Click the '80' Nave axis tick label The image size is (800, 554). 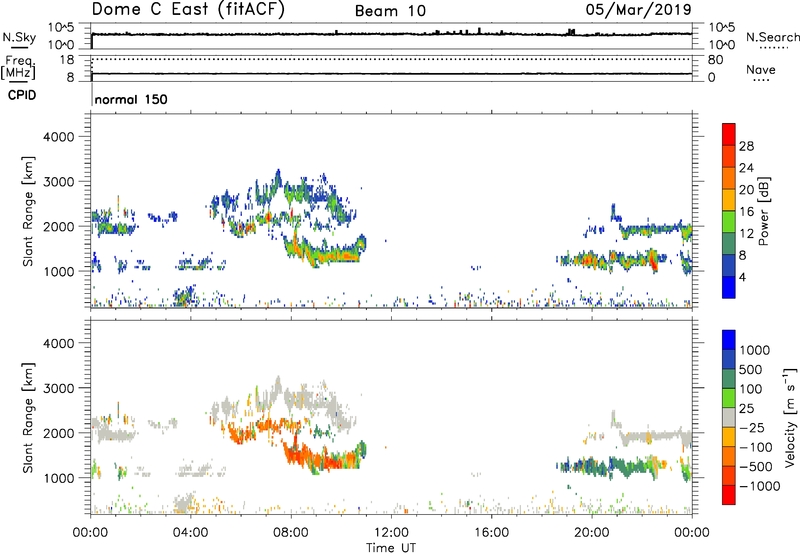(715, 60)
